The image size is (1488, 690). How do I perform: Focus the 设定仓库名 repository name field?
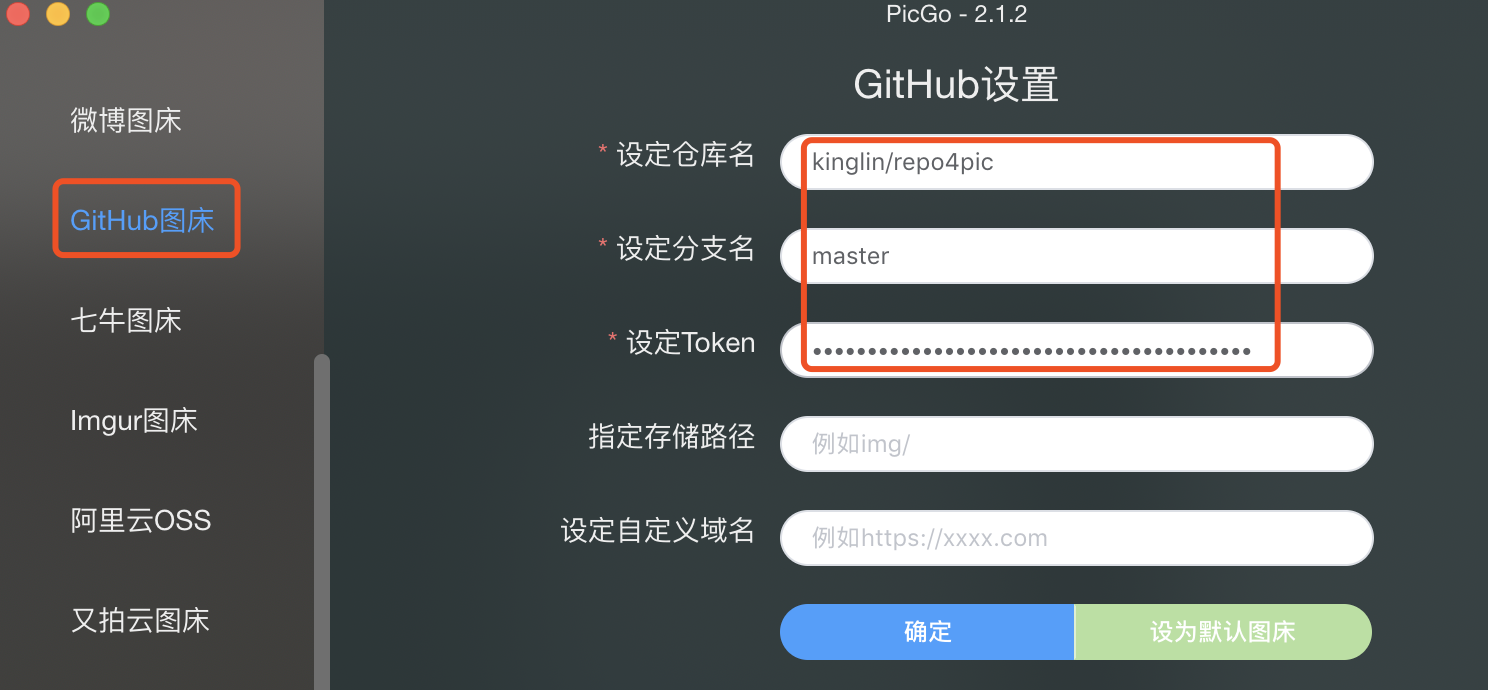pyautogui.click(x=1077, y=162)
